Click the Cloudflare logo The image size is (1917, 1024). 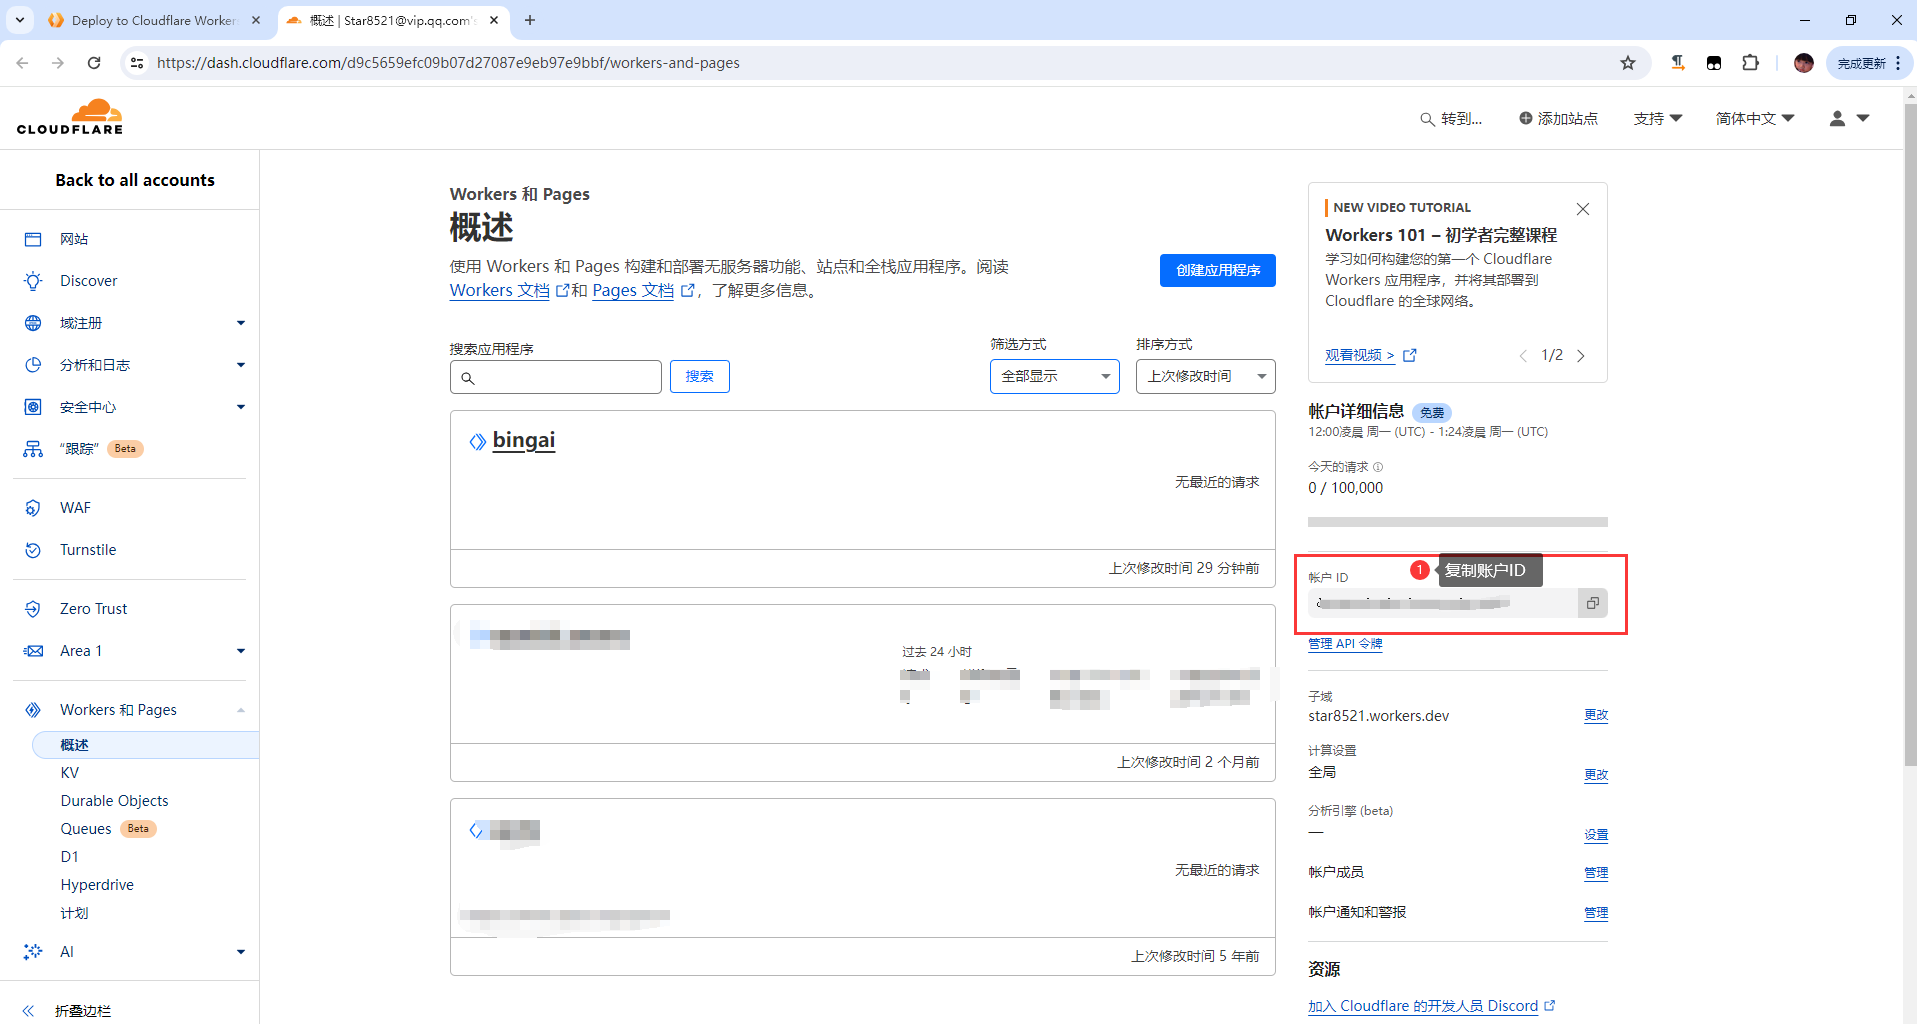(x=70, y=117)
